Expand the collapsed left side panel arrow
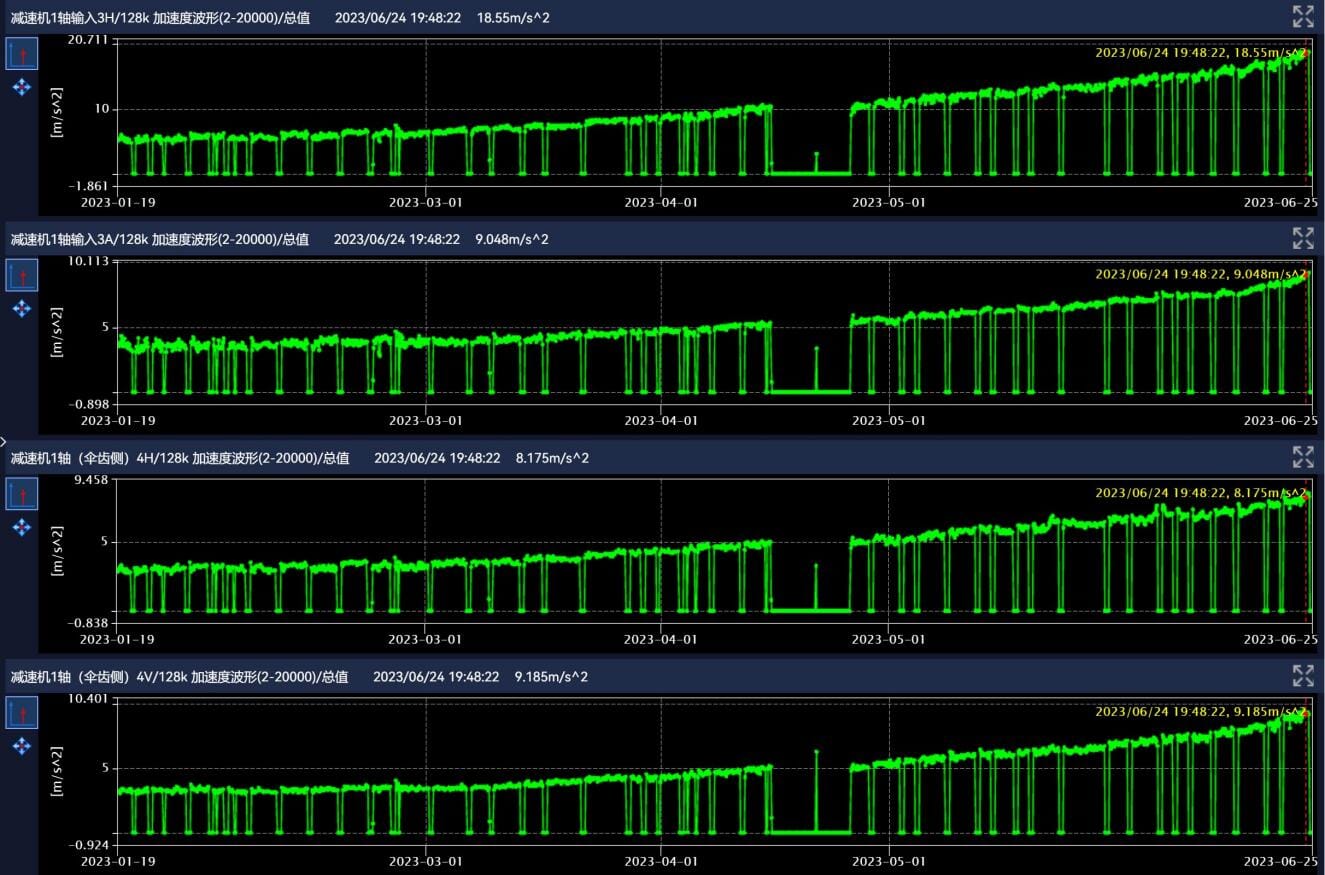This screenshot has width=1325, height=875. (x=4, y=440)
